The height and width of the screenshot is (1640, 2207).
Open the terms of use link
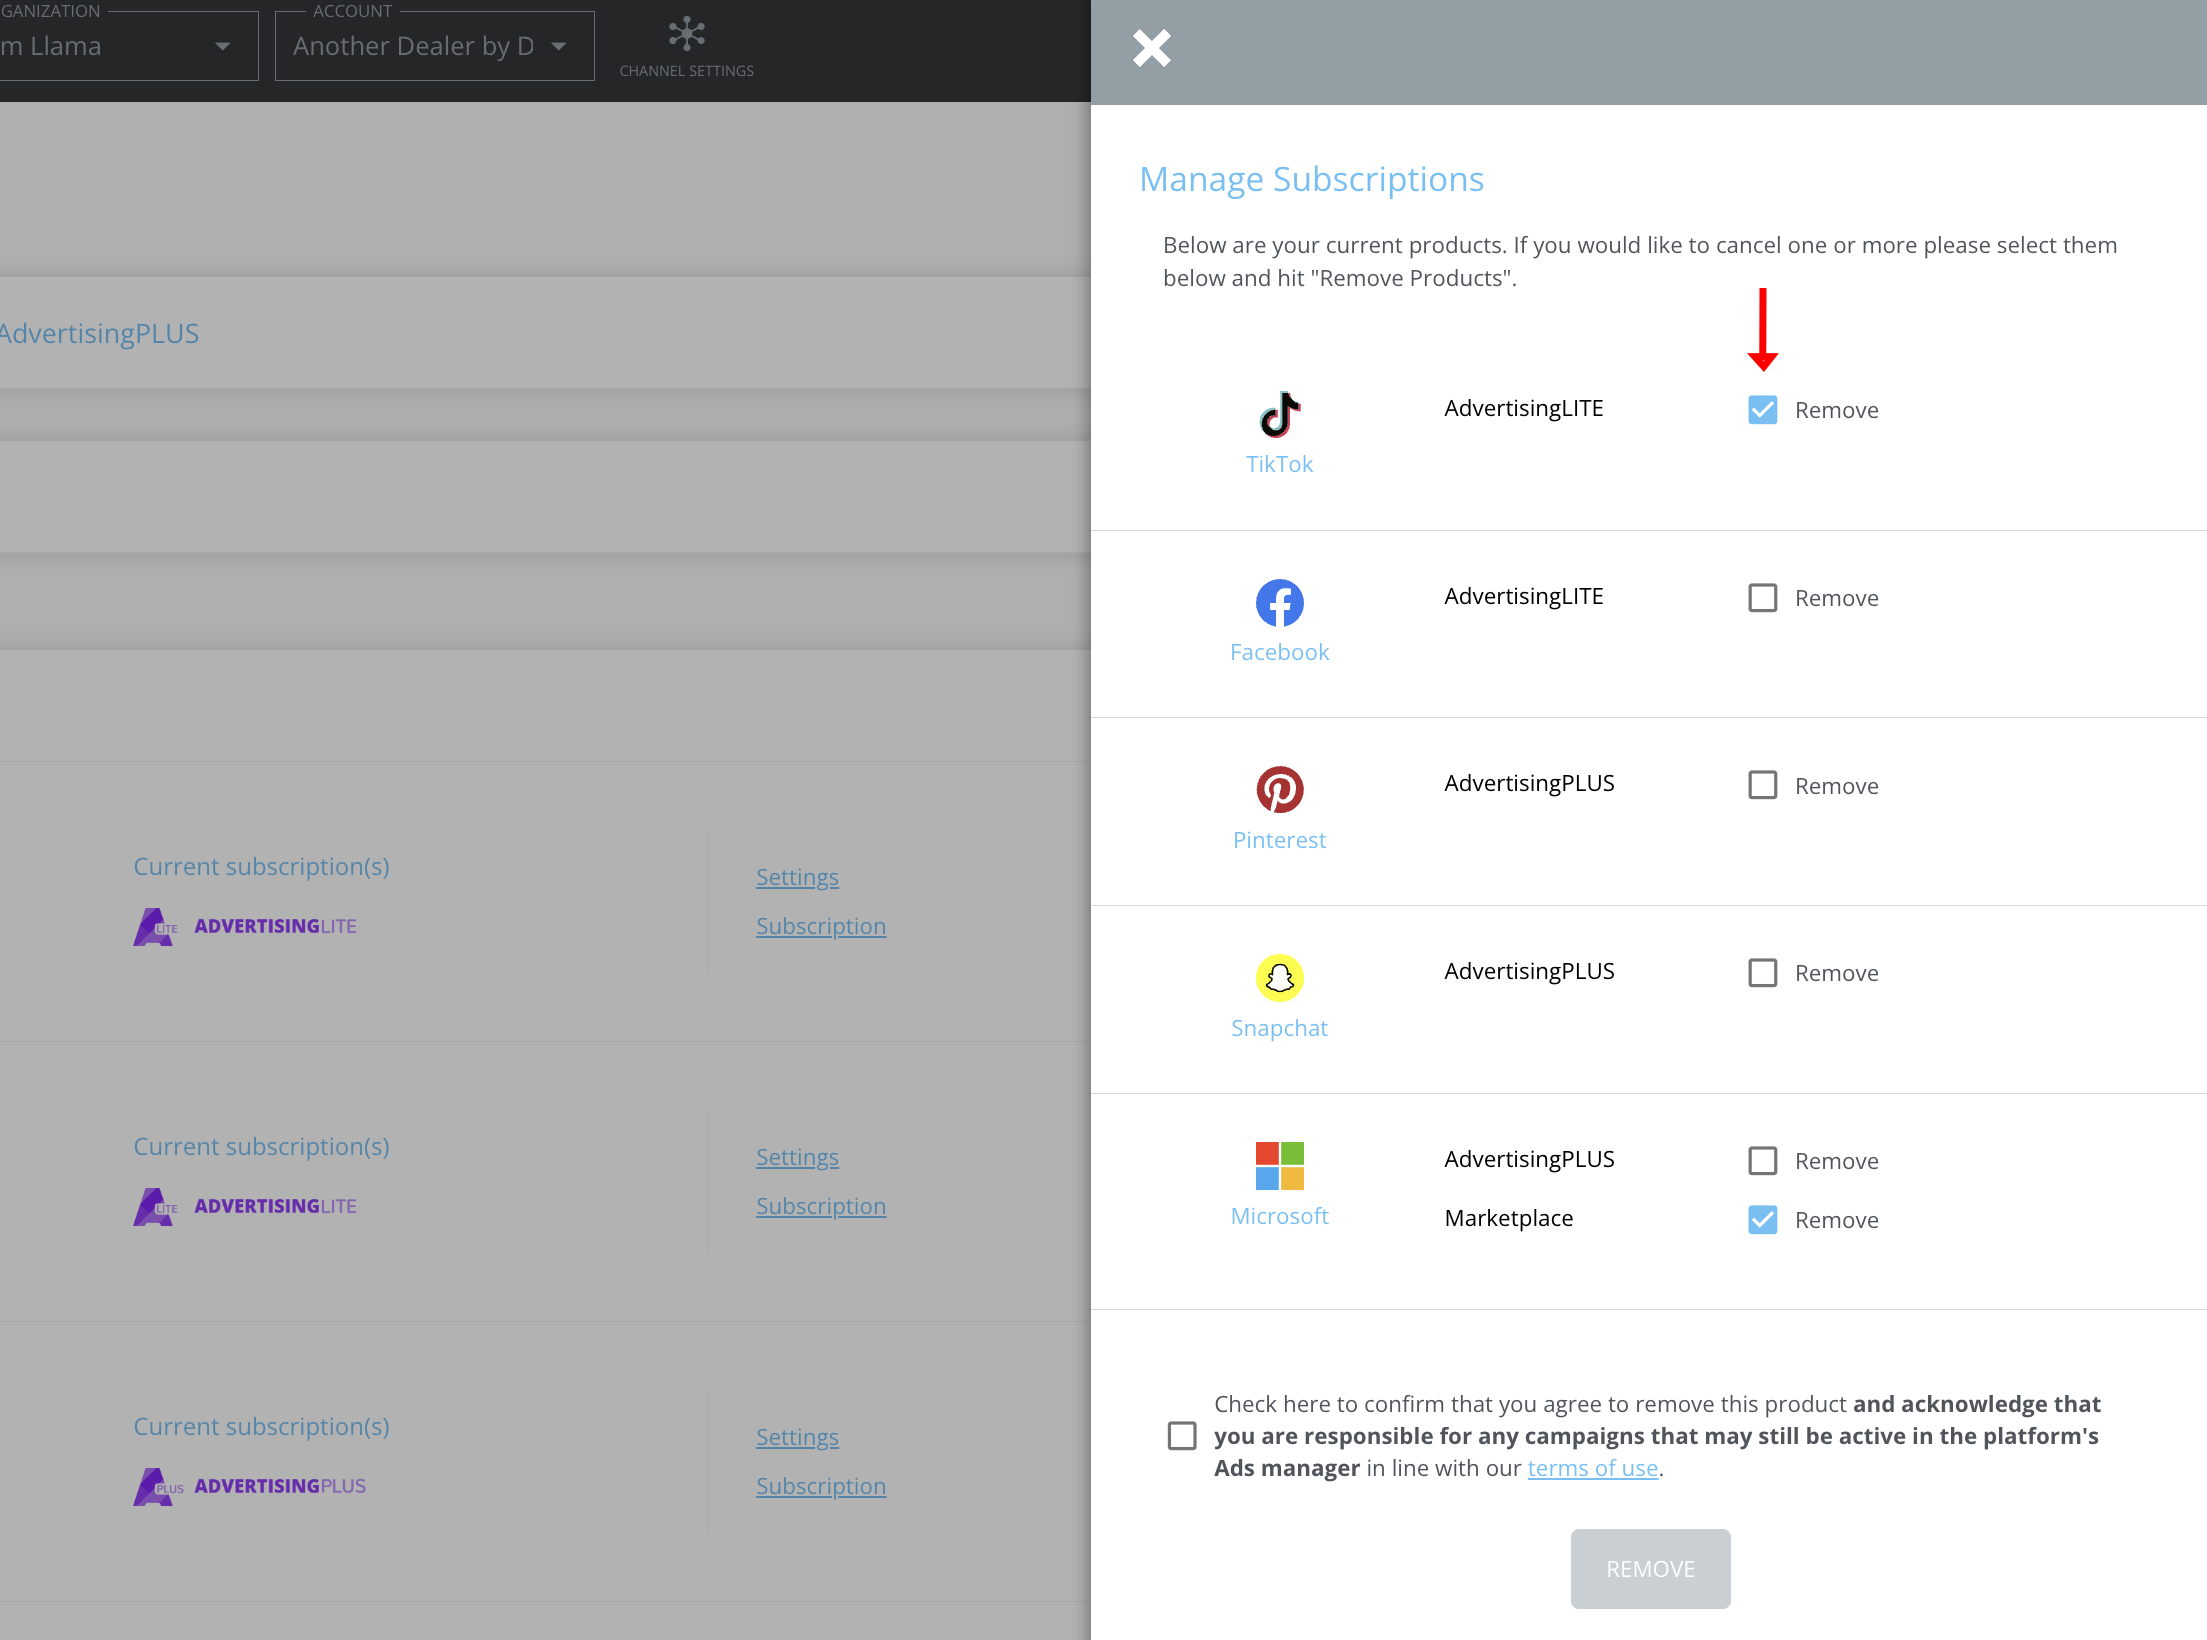(x=1592, y=1468)
